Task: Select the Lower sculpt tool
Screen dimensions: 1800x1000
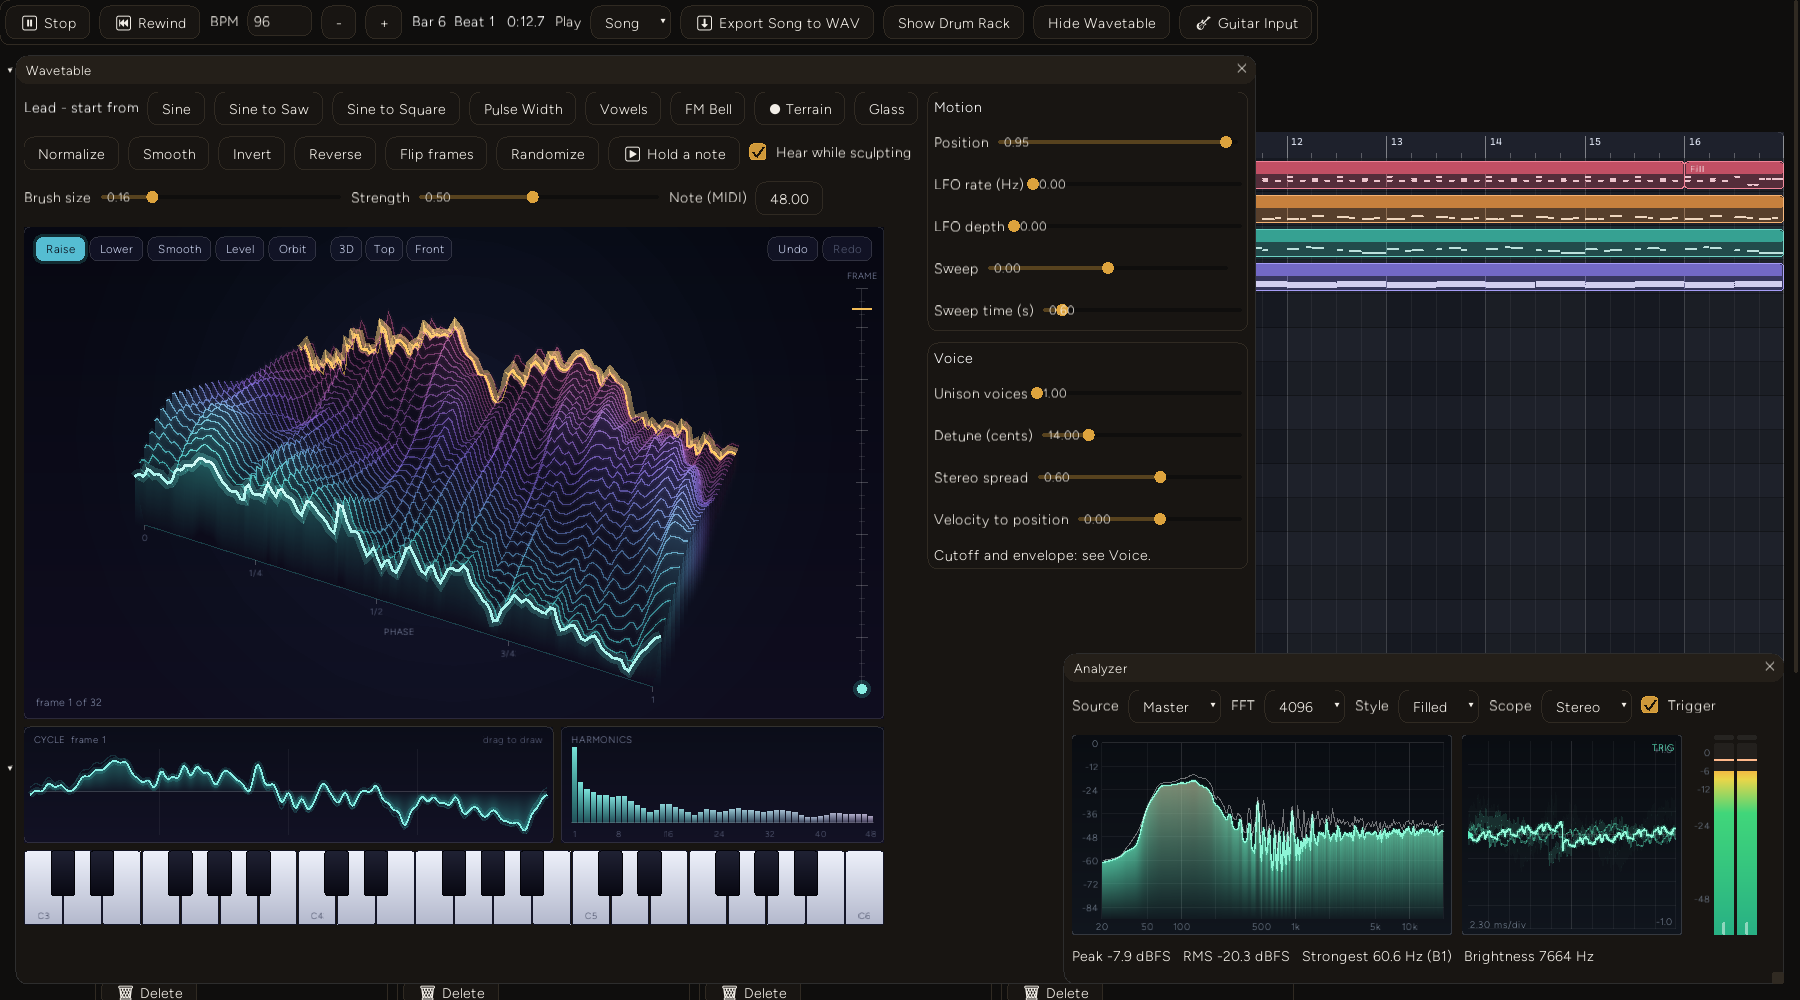Action: click(x=116, y=249)
